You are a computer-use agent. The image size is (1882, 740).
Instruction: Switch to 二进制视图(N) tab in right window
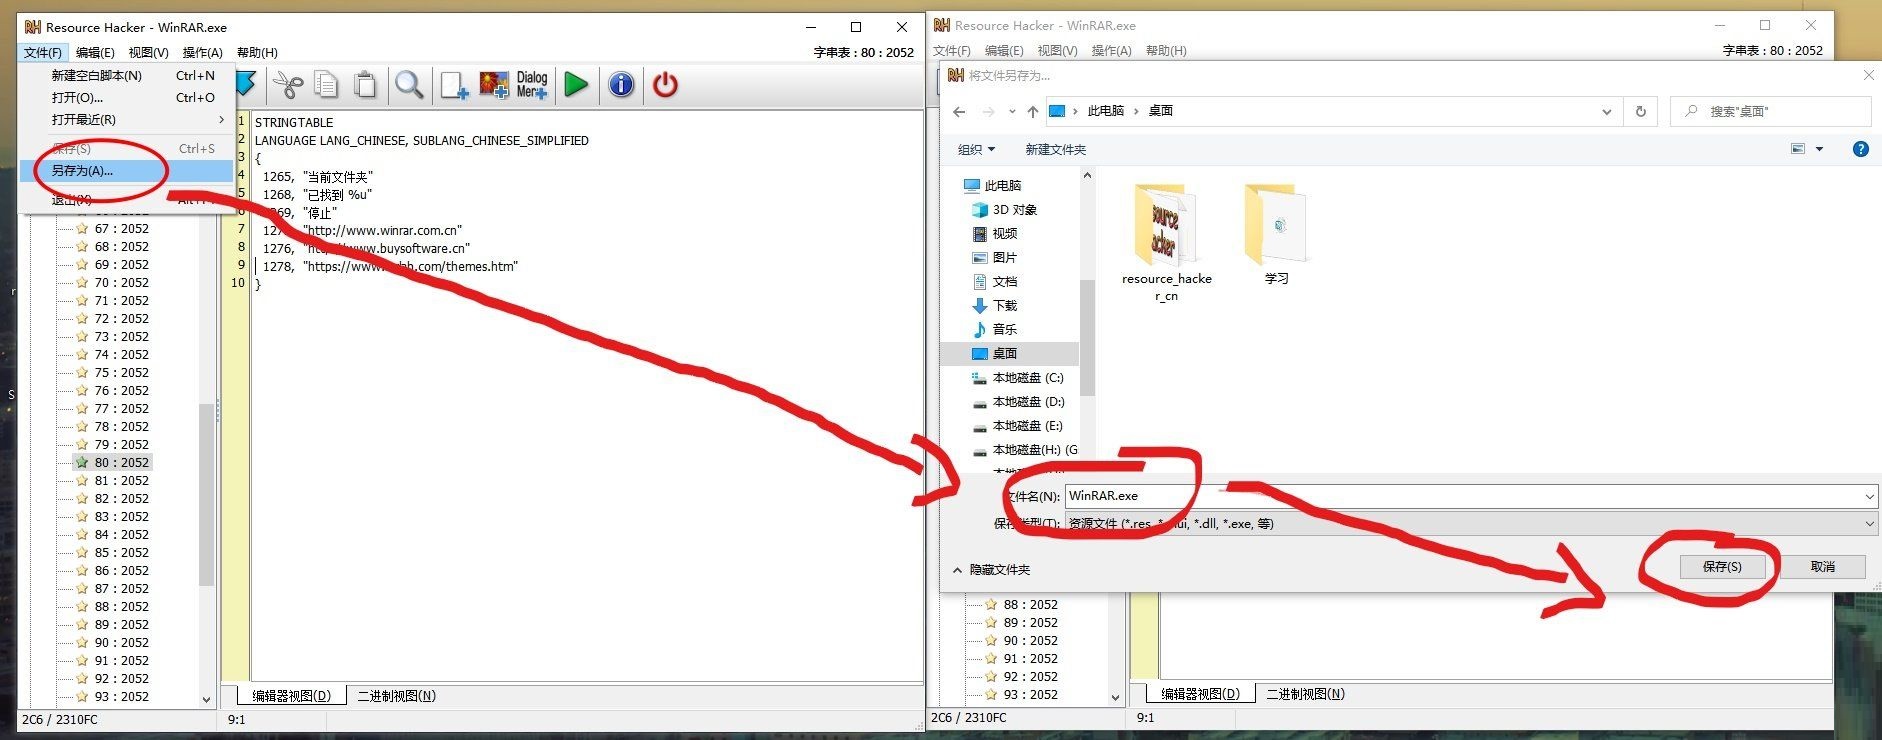[1306, 694]
